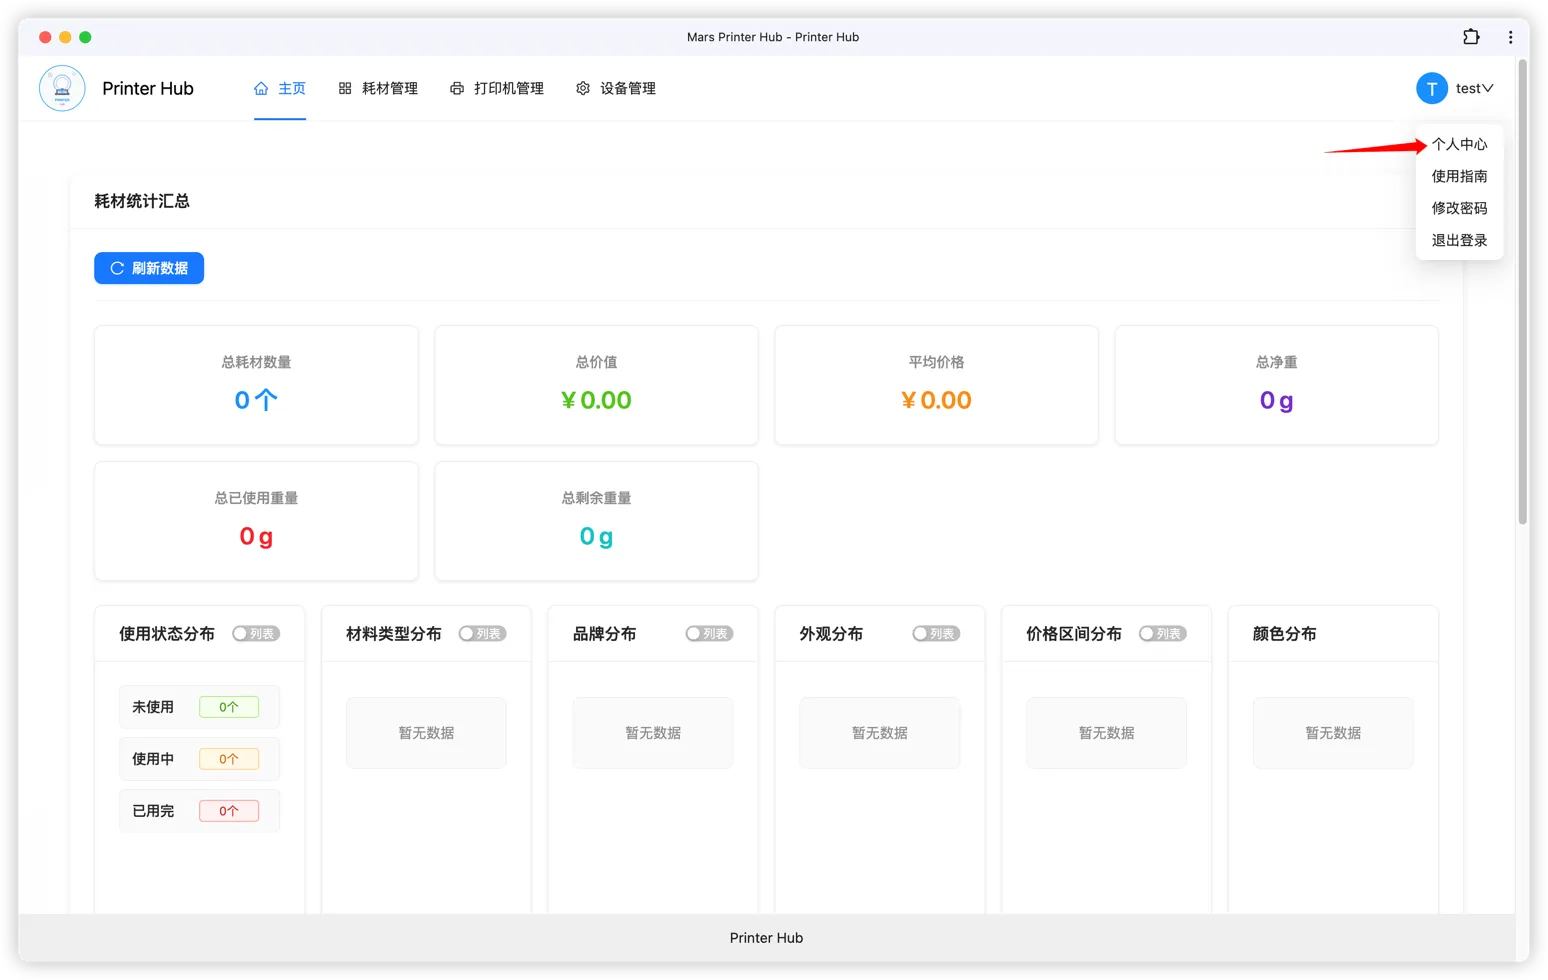Screen dimensions: 1548x980
Task: Open 使用指南 guide entry
Action: tap(1459, 176)
